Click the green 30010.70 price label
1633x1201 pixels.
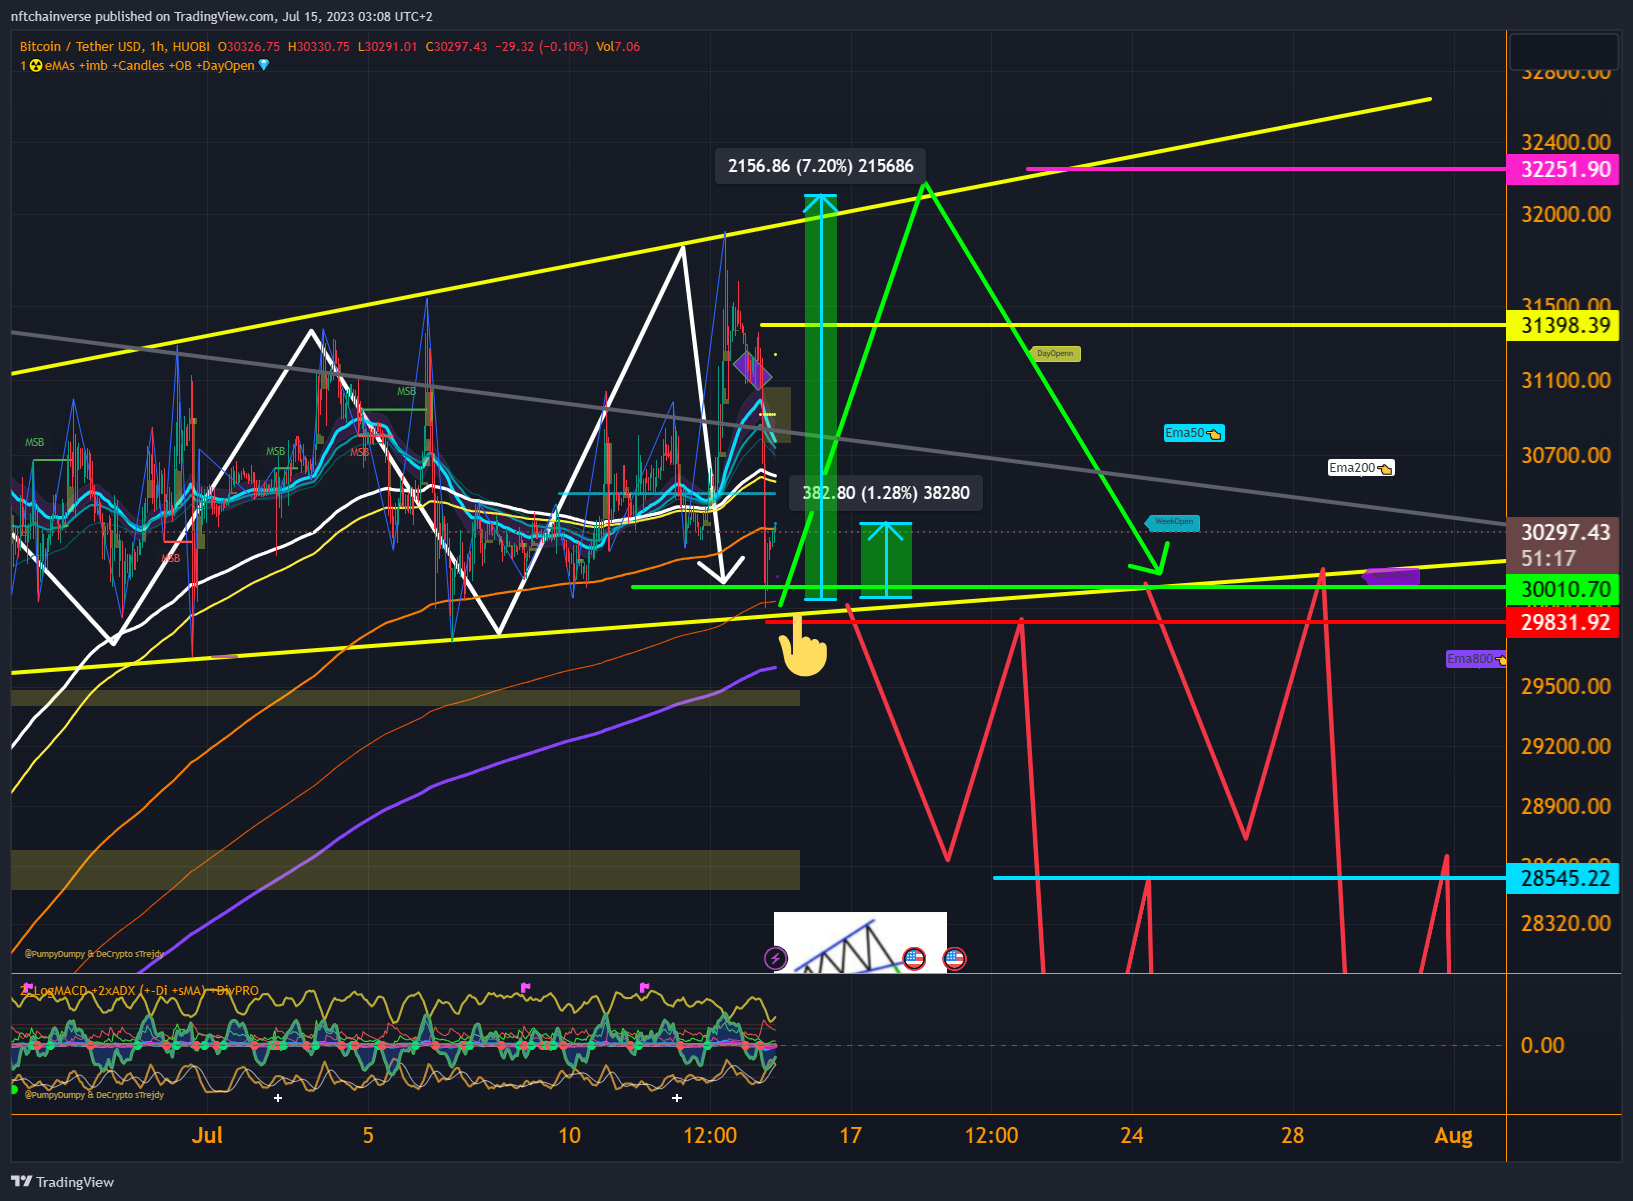point(1565,589)
